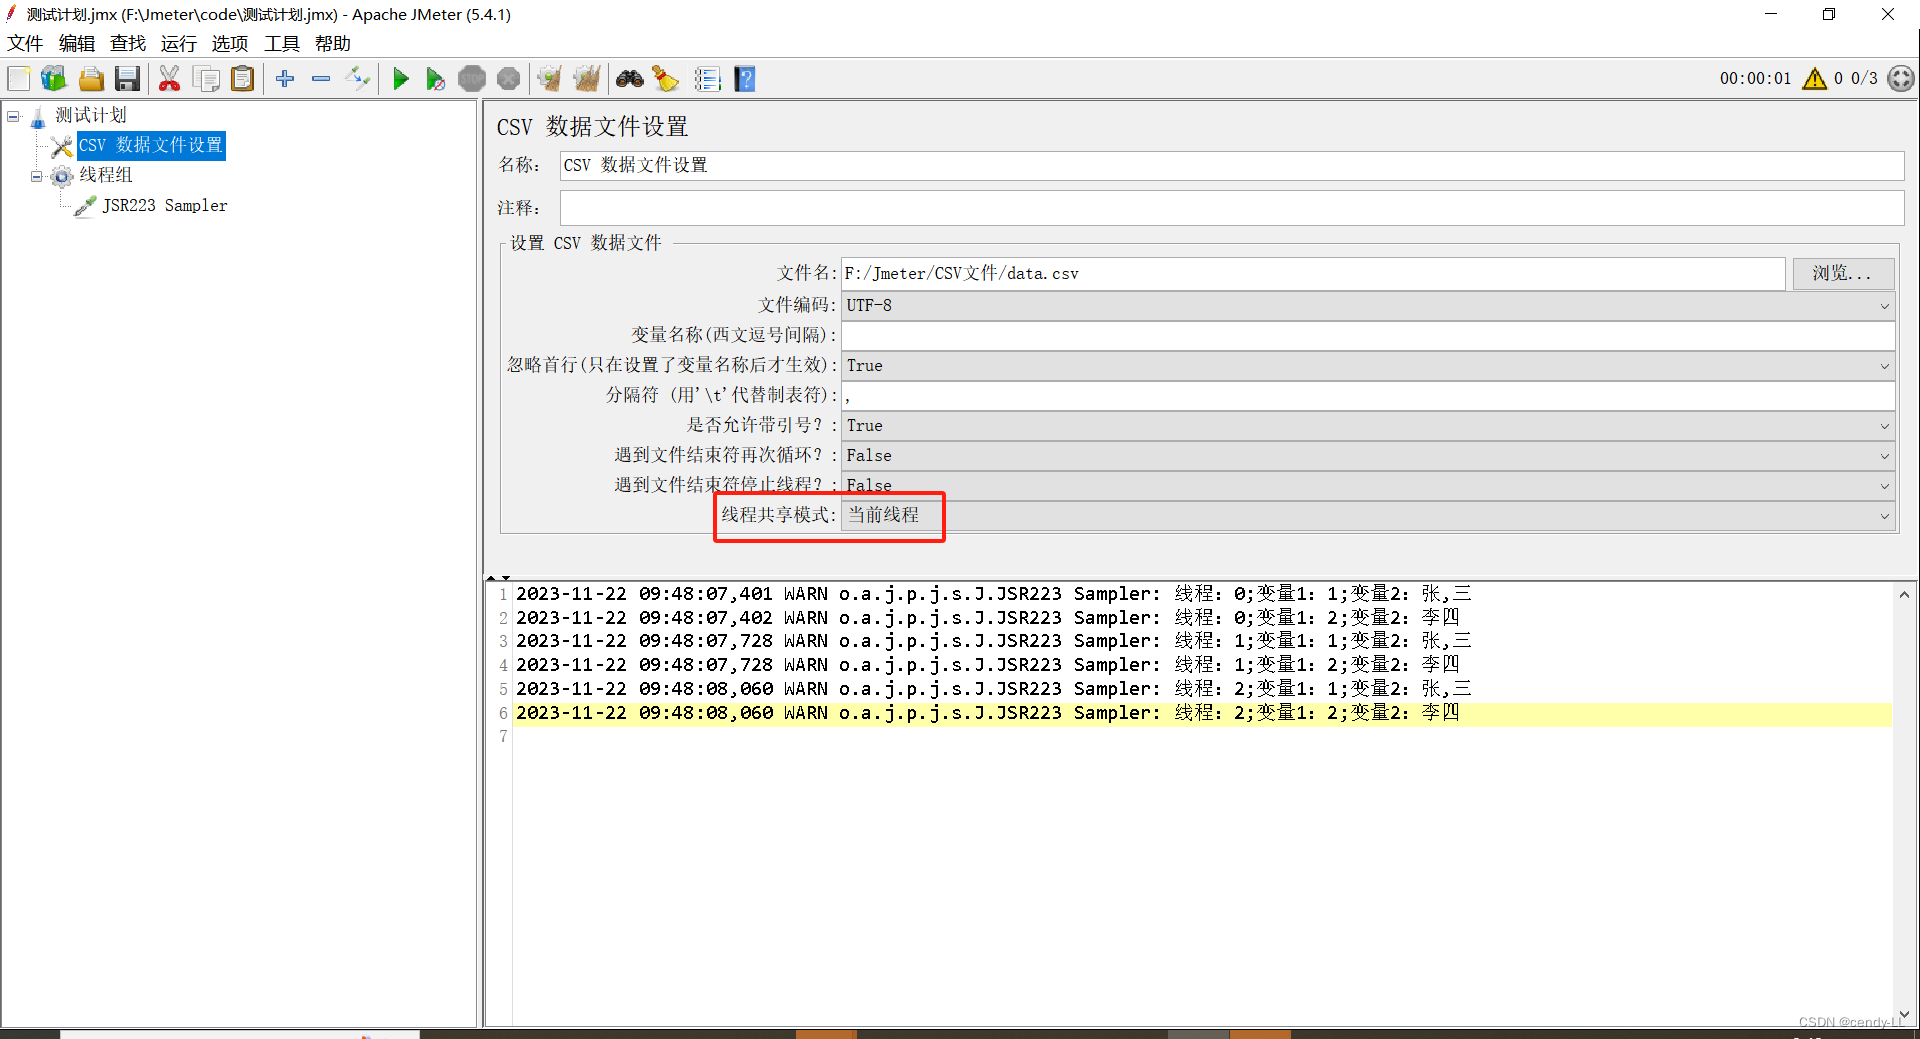1920x1039 pixels.
Task: Open the 运行 menu
Action: click(178, 43)
